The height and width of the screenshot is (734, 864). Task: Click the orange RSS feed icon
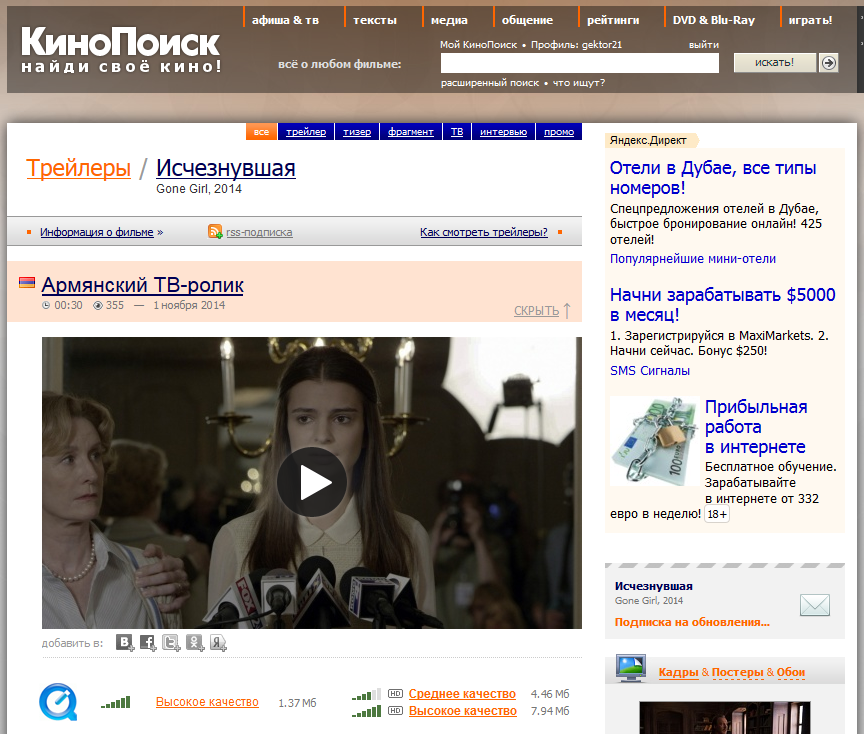point(215,231)
